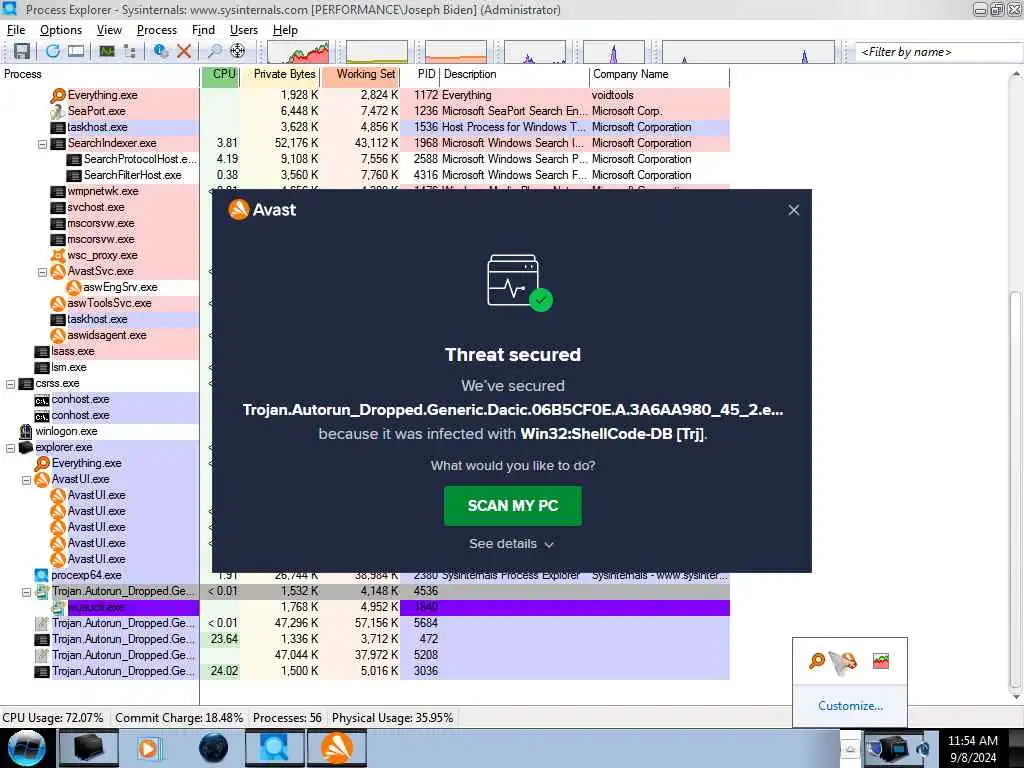Select the aswEngSrv.exe process icon
Image resolution: width=1024 pixels, height=768 pixels.
[74, 287]
